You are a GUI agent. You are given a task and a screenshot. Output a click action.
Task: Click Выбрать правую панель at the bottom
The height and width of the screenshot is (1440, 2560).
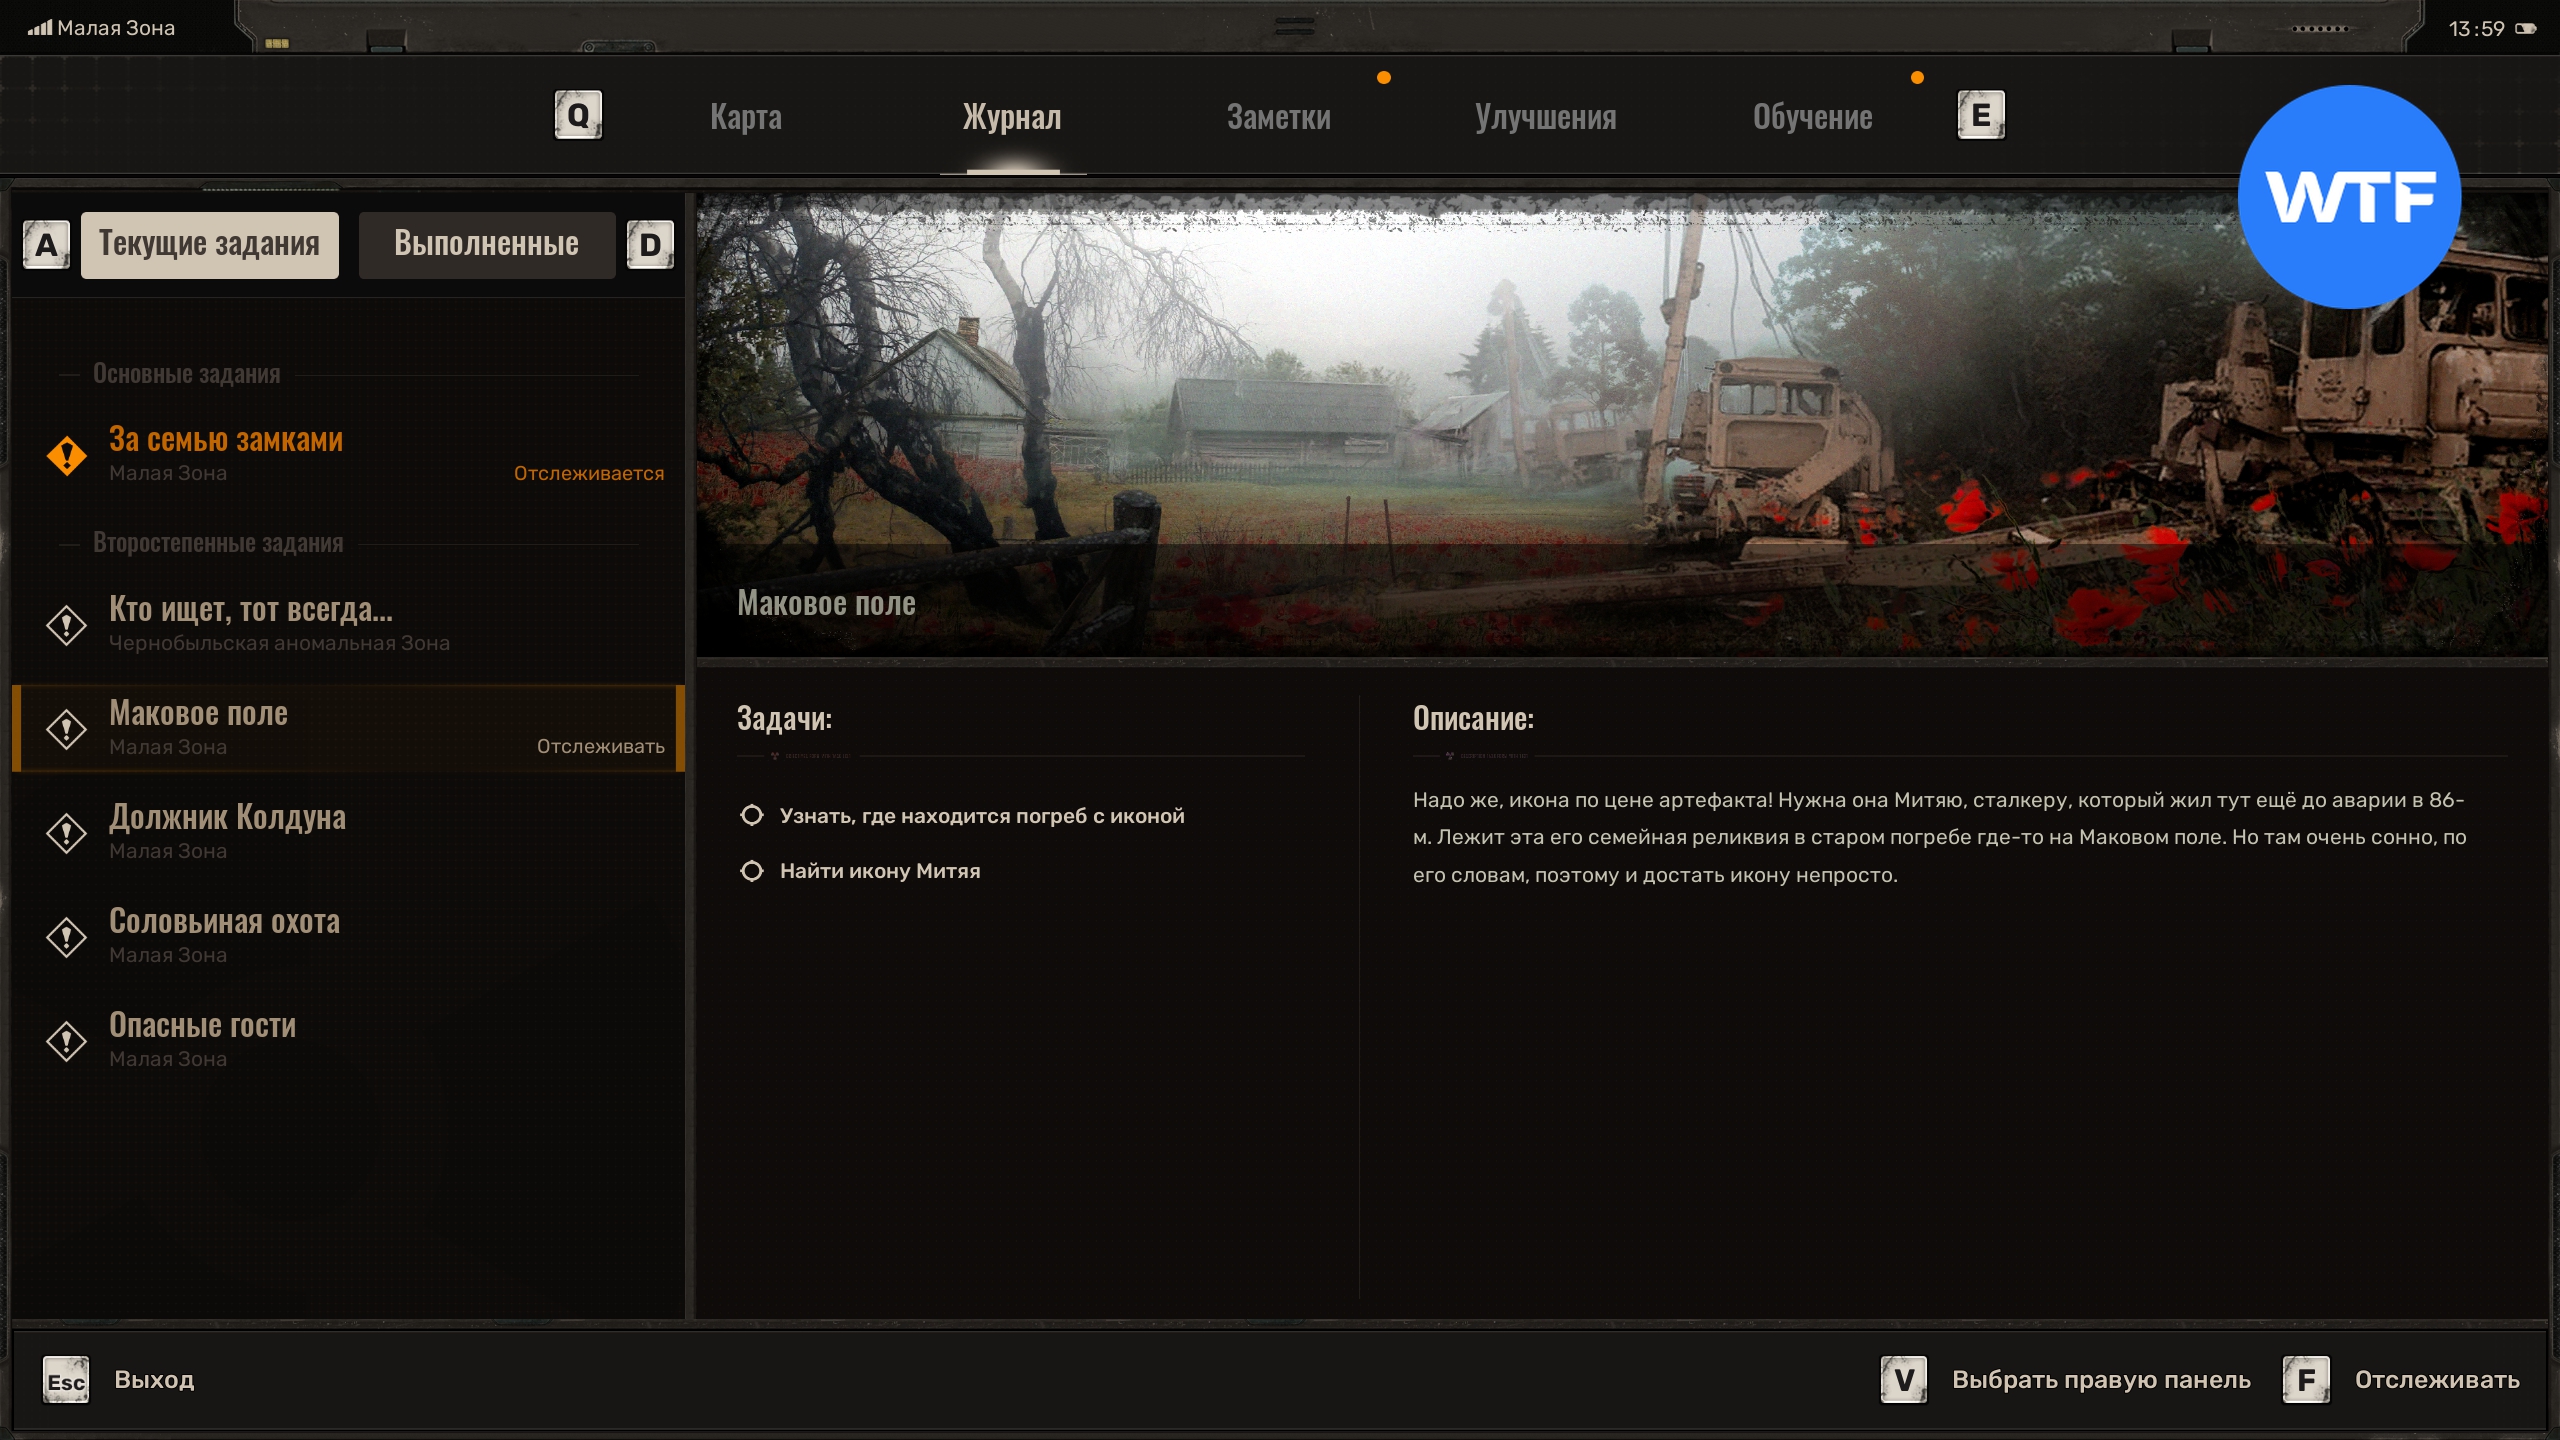(x=2100, y=1380)
